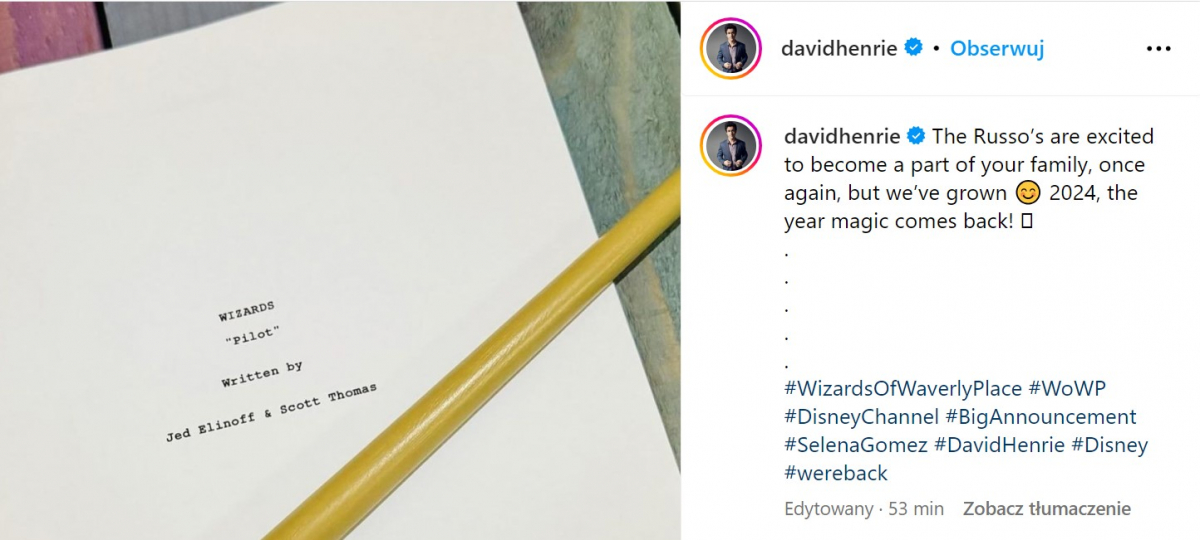Open the #wereback hashtag
The height and width of the screenshot is (540, 1200).
(836, 473)
